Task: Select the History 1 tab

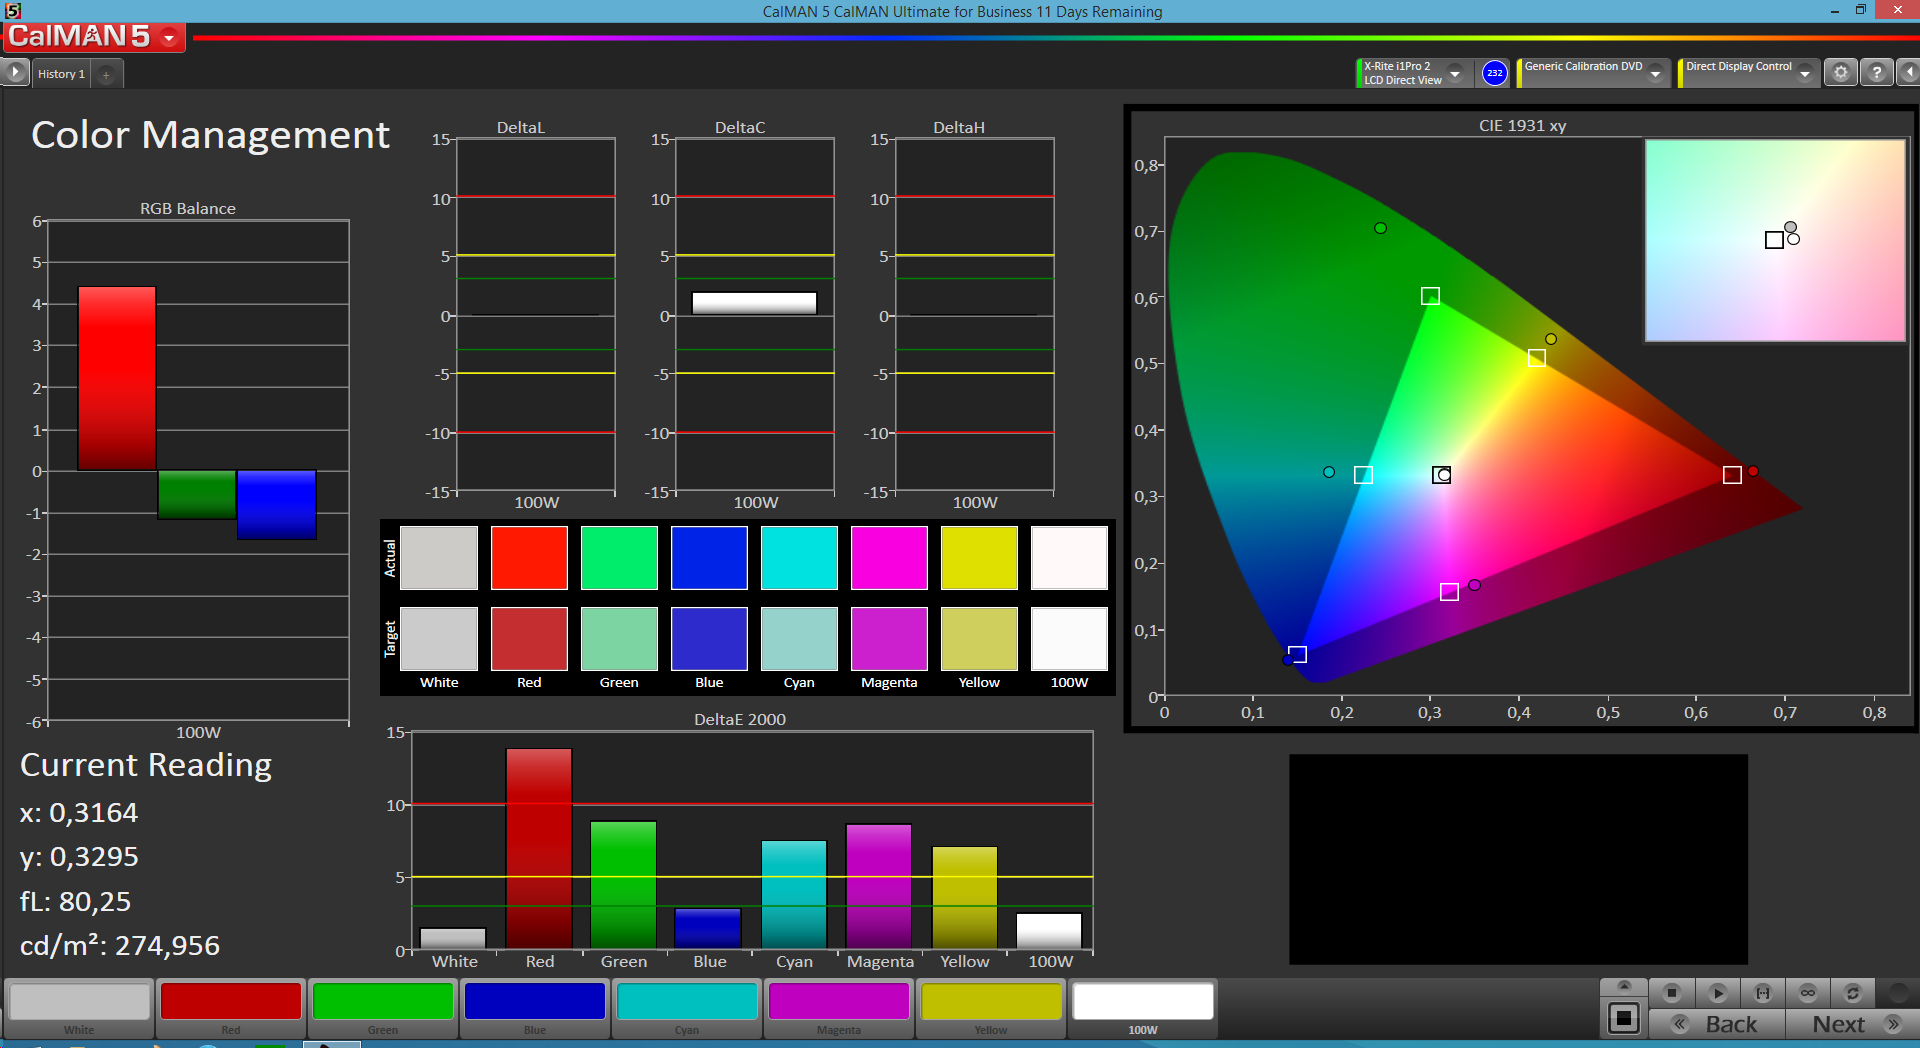Action: click(61, 74)
